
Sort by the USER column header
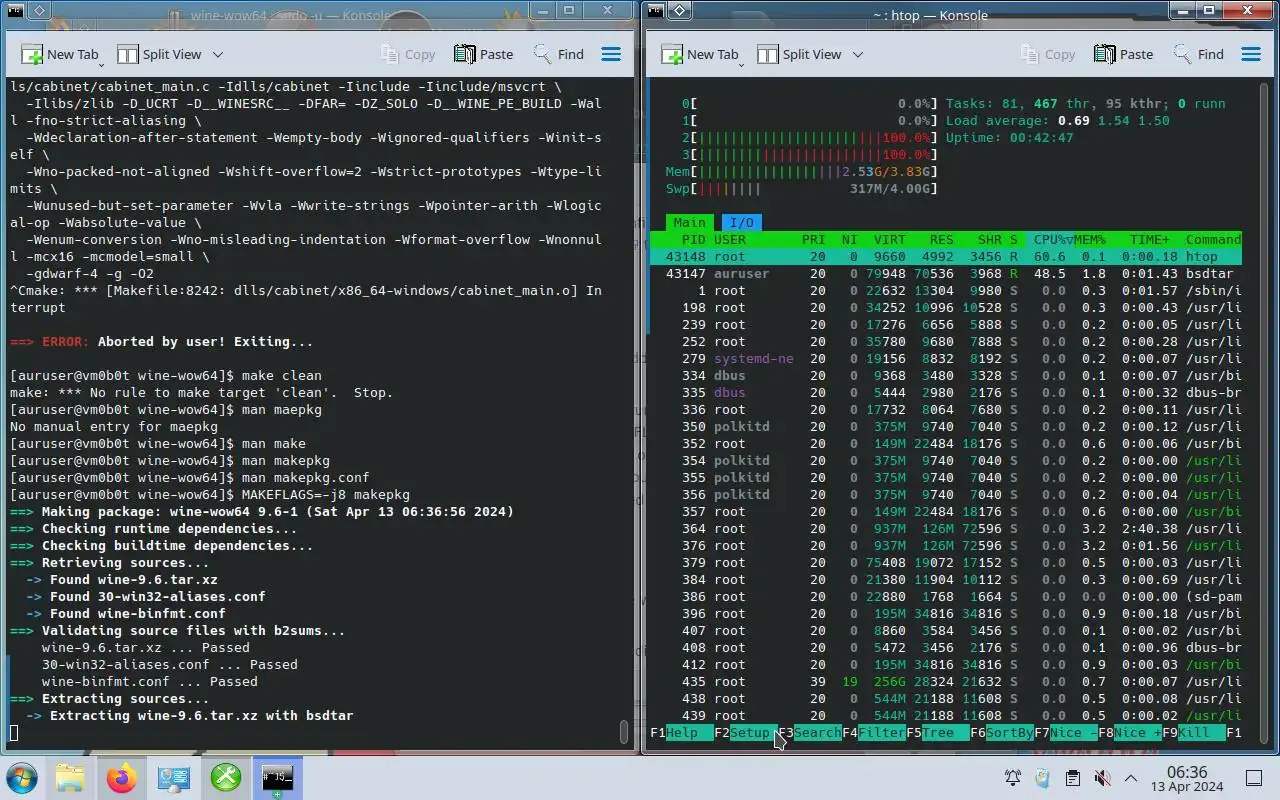[730, 240]
